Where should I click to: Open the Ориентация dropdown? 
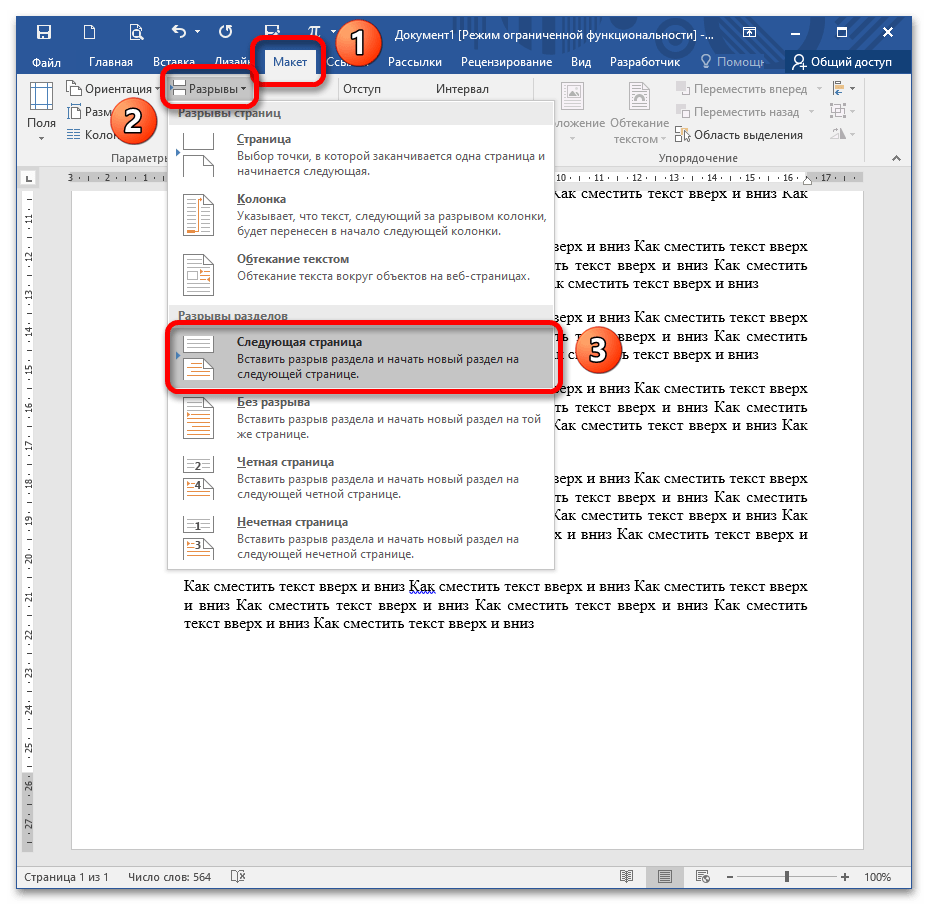pos(112,89)
